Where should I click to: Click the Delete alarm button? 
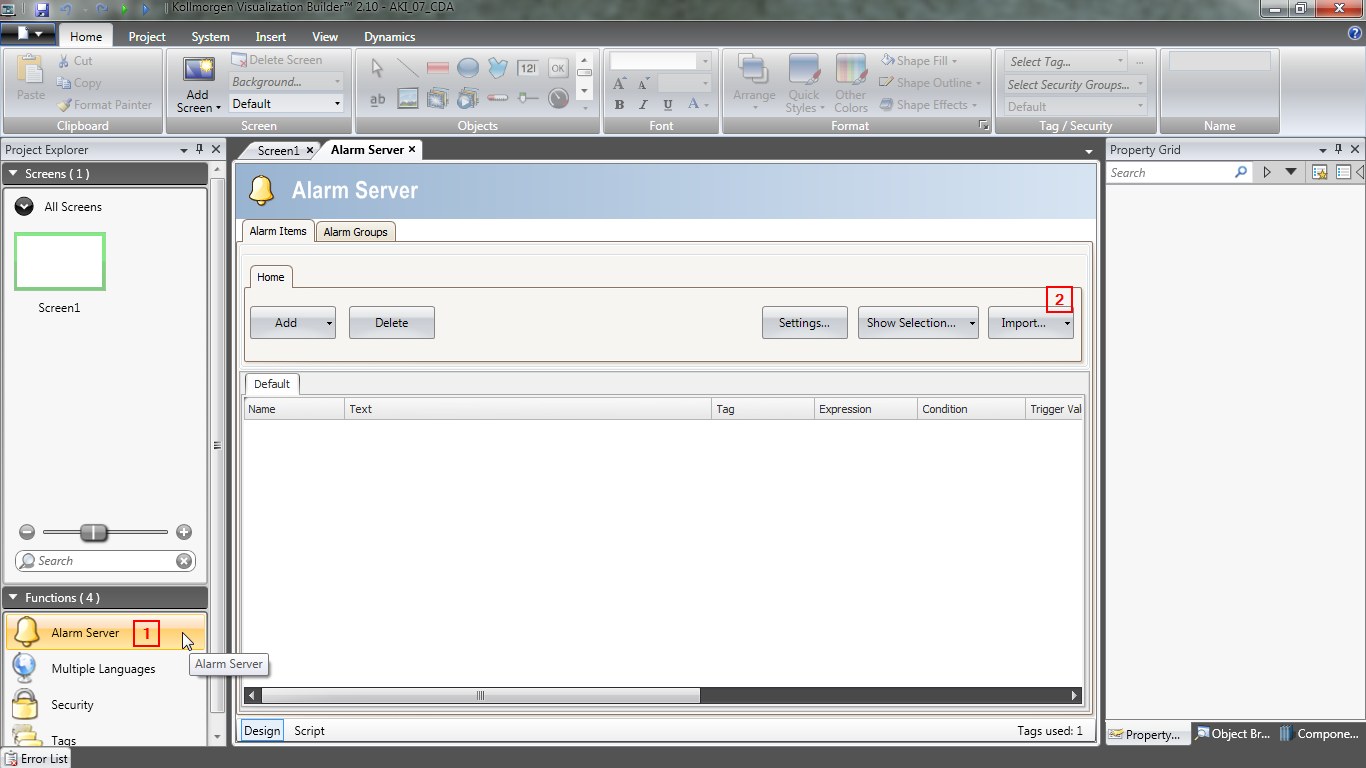[x=392, y=323]
